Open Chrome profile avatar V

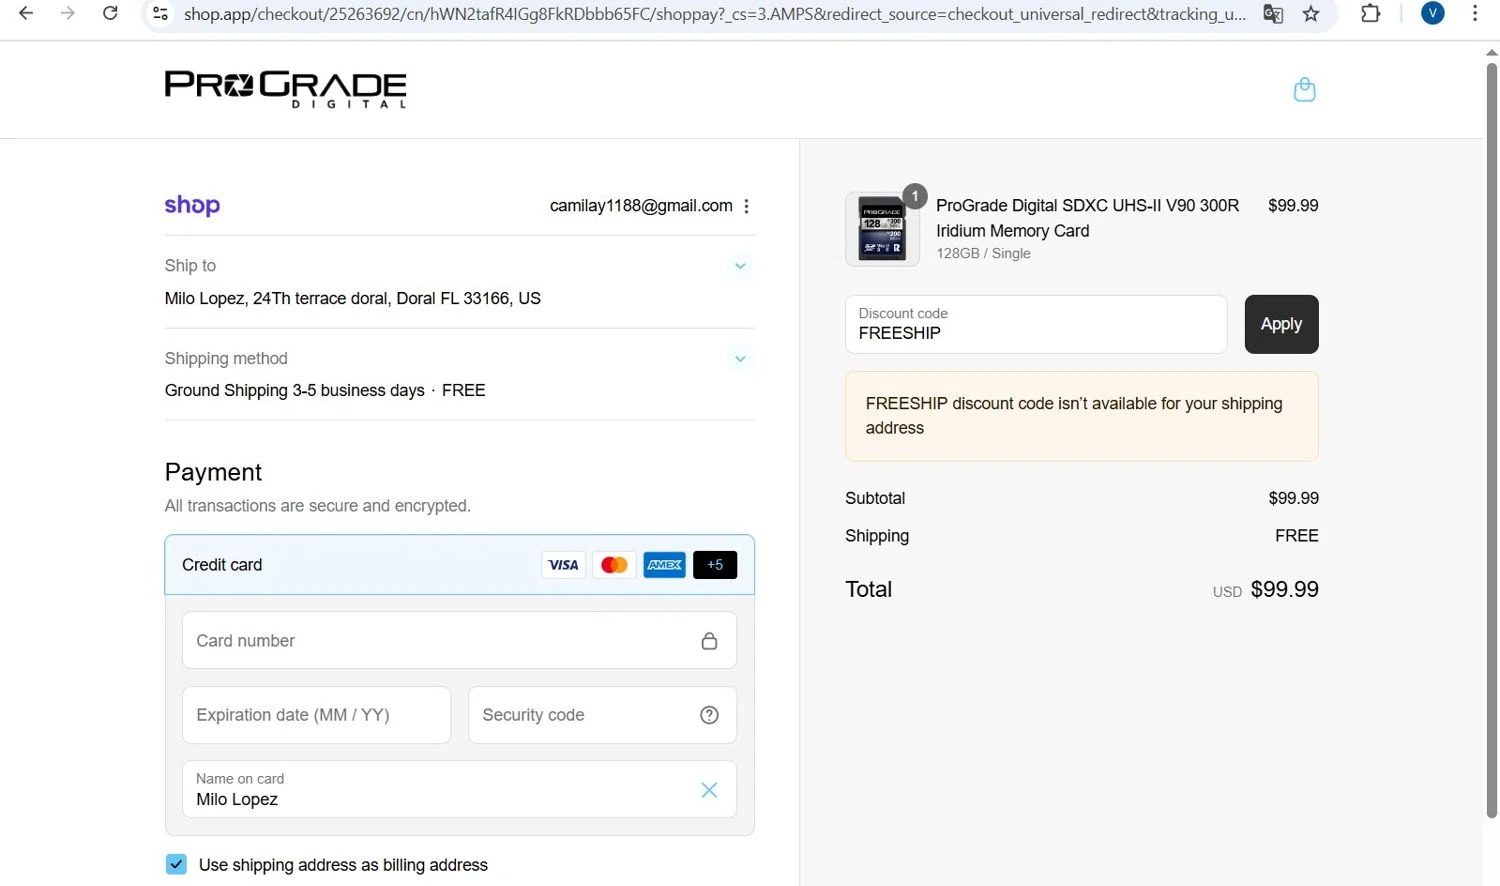pos(1433,13)
